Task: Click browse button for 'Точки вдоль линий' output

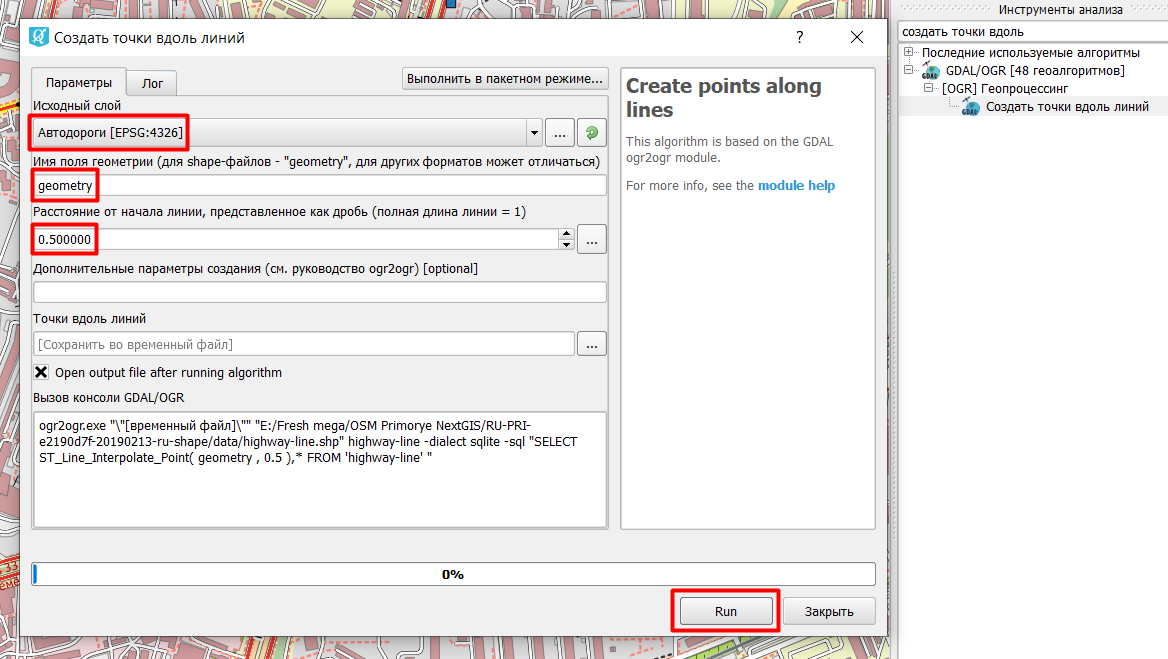Action: coord(591,344)
